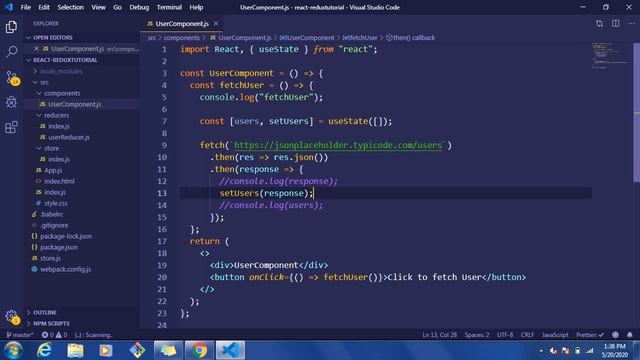Switch to Google Chrome in taskbar
640x360 pixels.
click(200, 350)
